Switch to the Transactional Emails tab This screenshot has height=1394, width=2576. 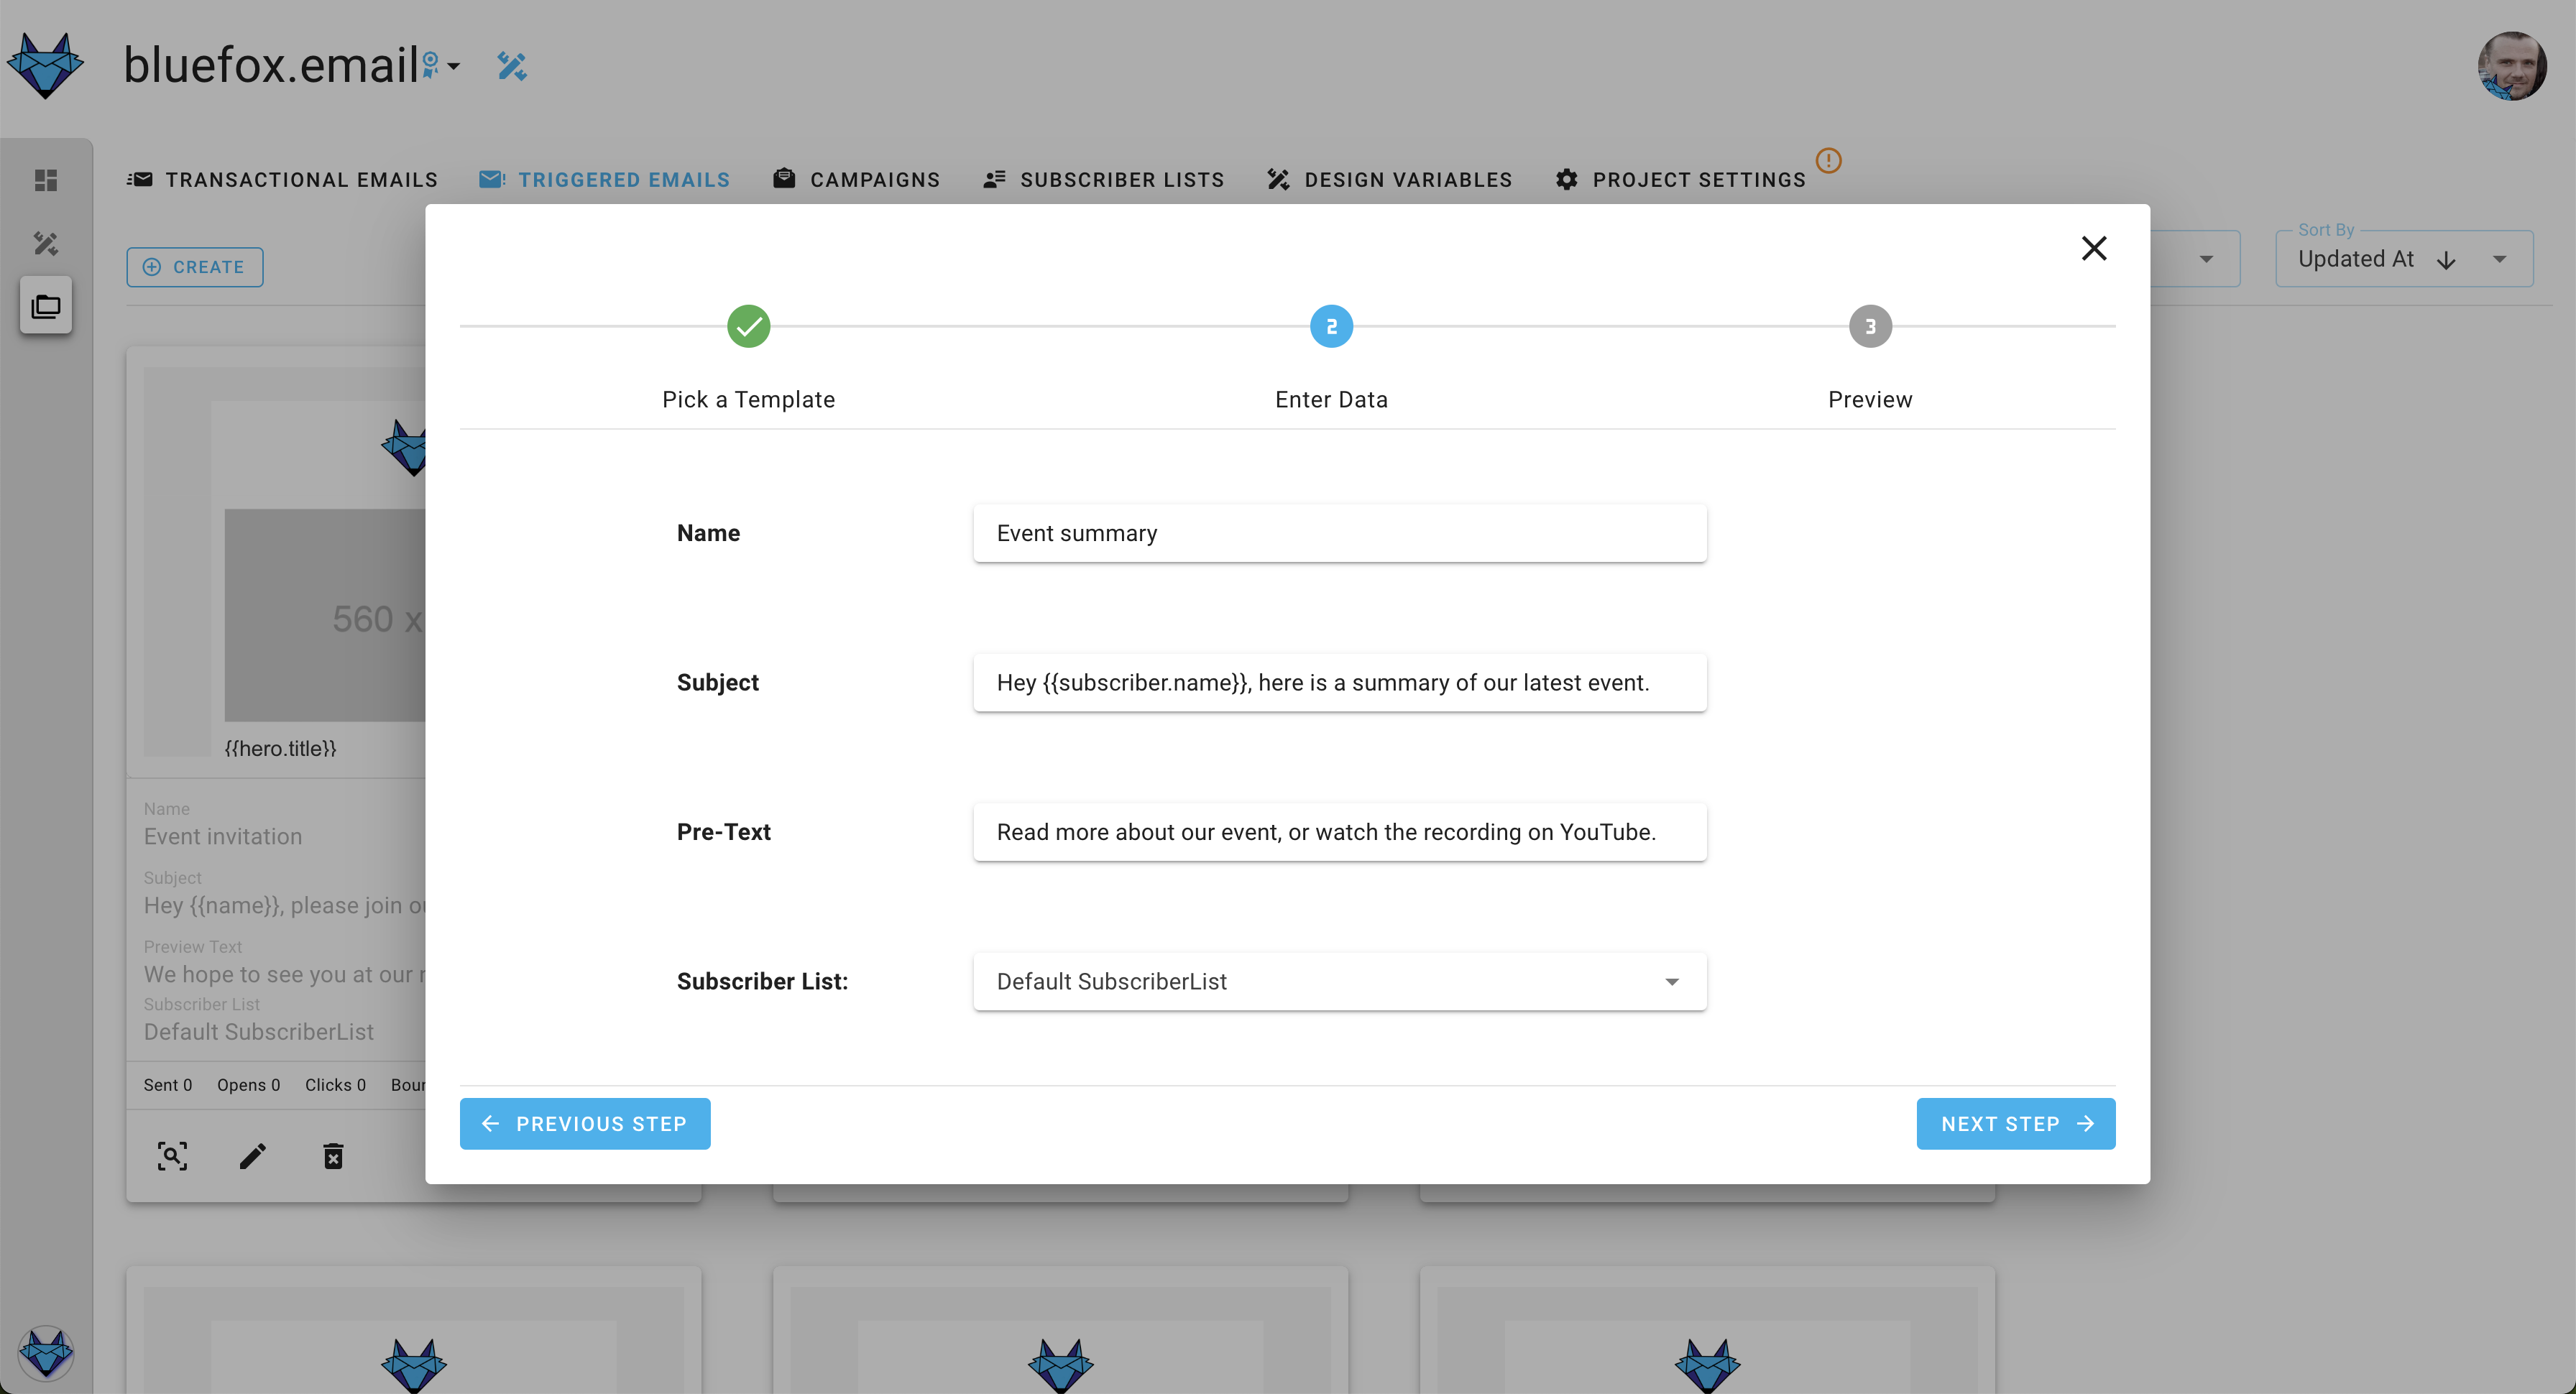(x=282, y=180)
